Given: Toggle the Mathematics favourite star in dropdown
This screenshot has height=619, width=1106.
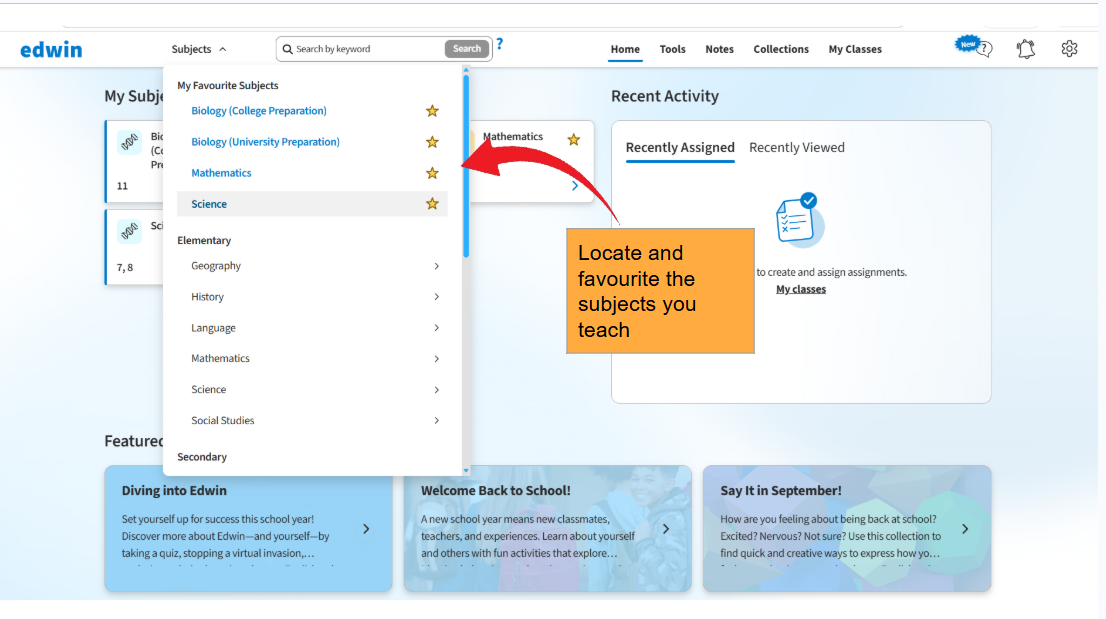Looking at the screenshot, I should pos(432,173).
